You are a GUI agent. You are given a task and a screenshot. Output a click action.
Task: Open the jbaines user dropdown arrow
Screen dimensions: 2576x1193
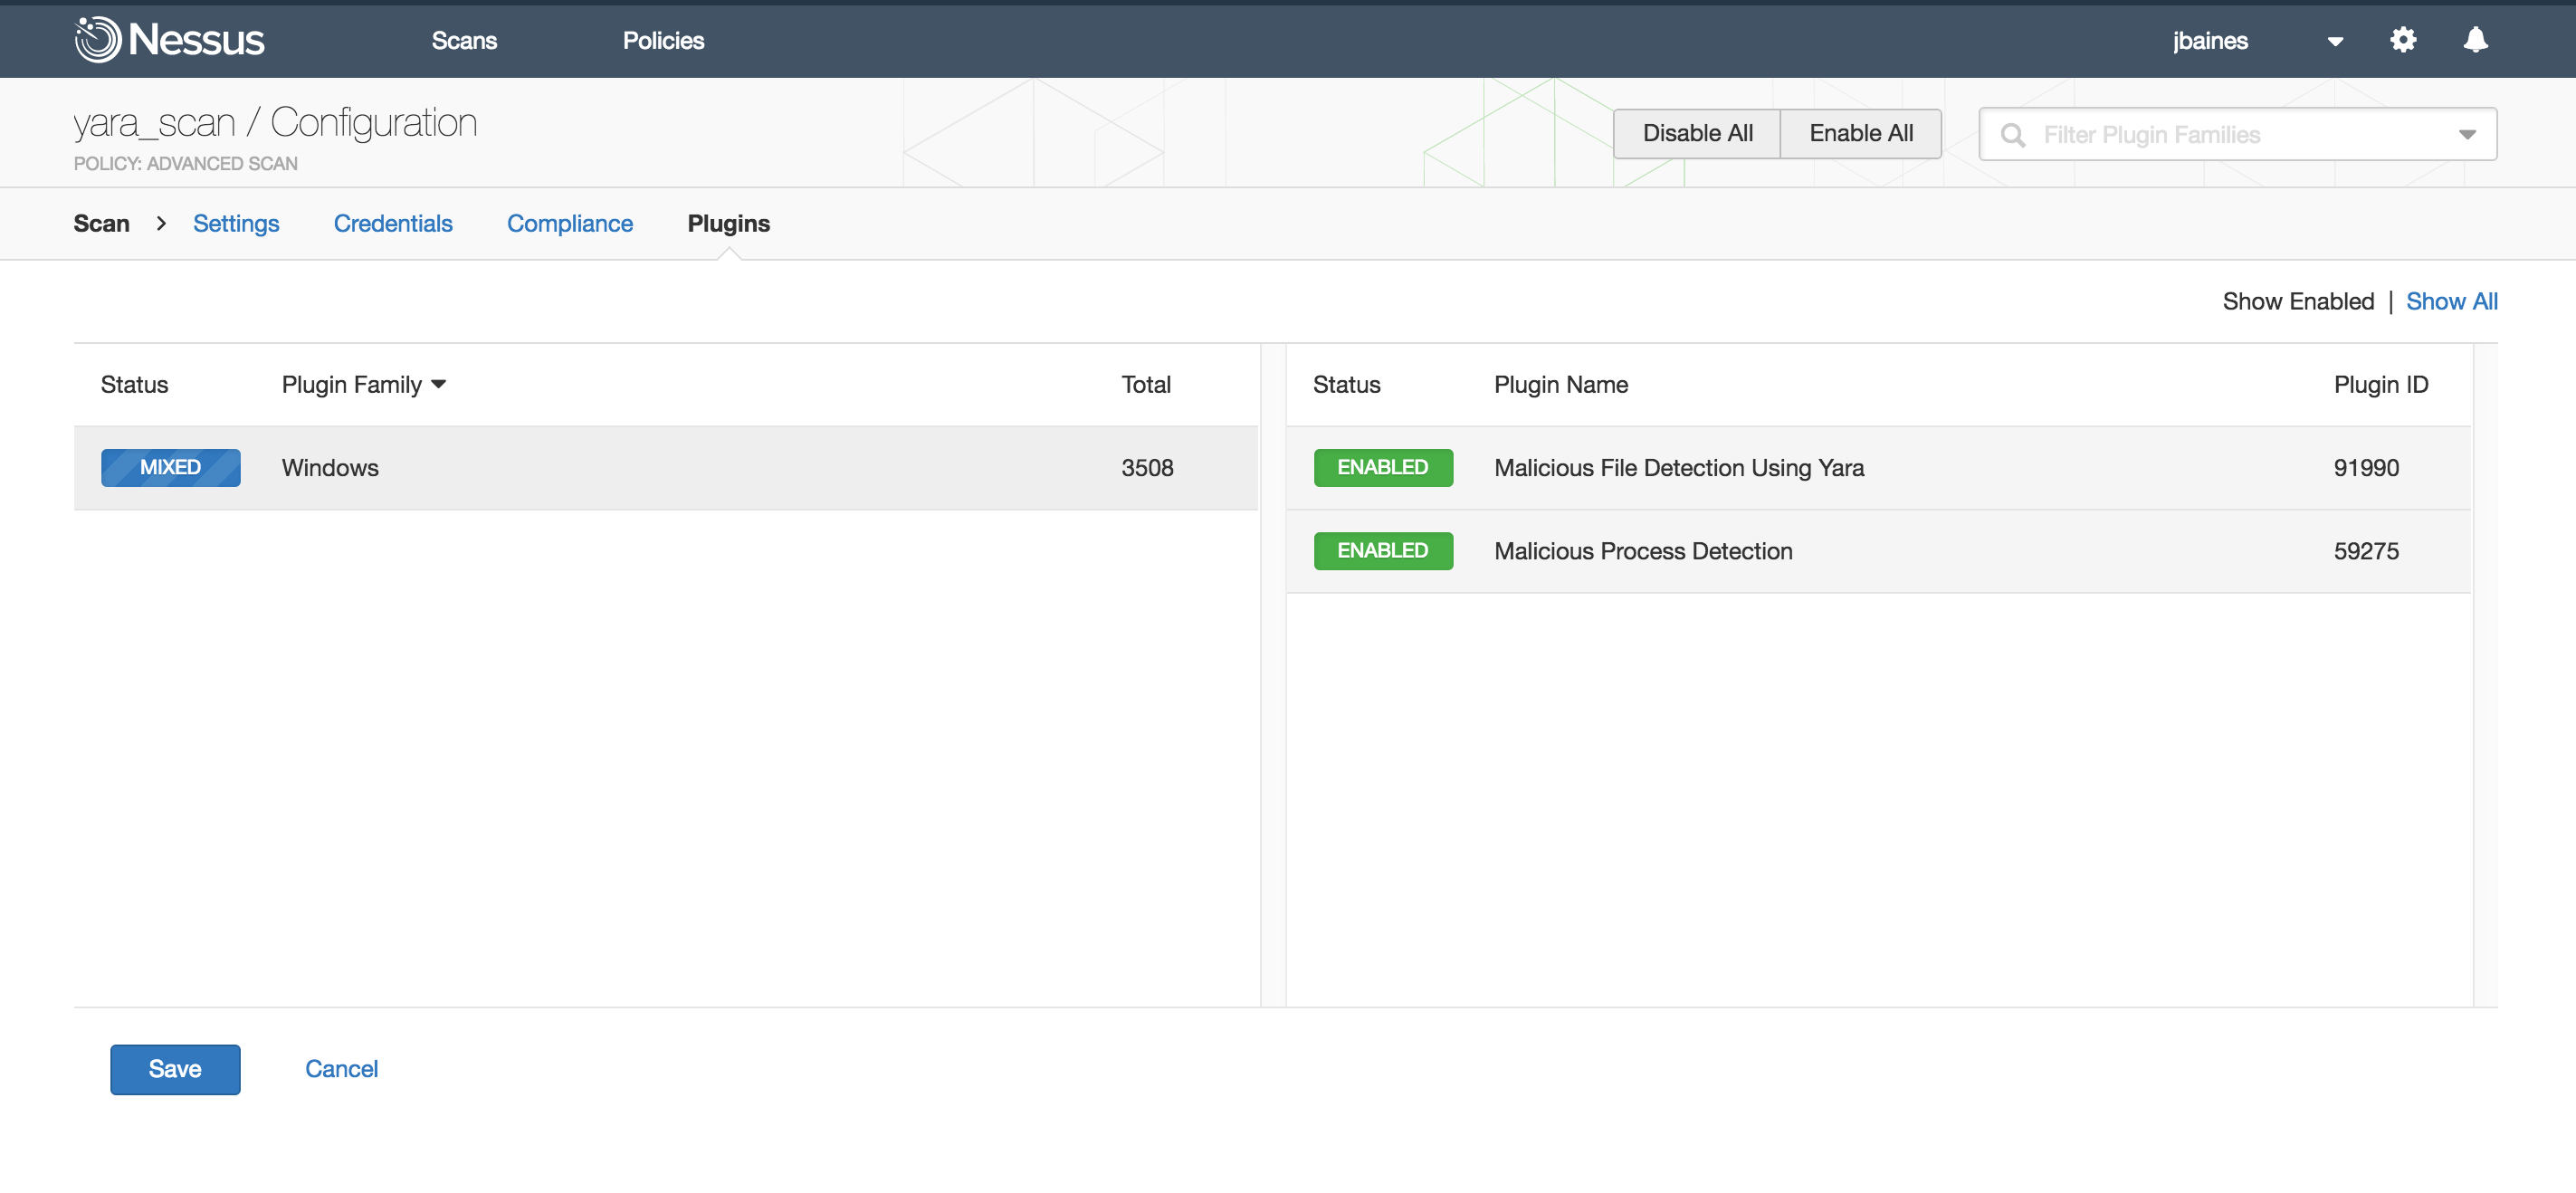point(2335,41)
